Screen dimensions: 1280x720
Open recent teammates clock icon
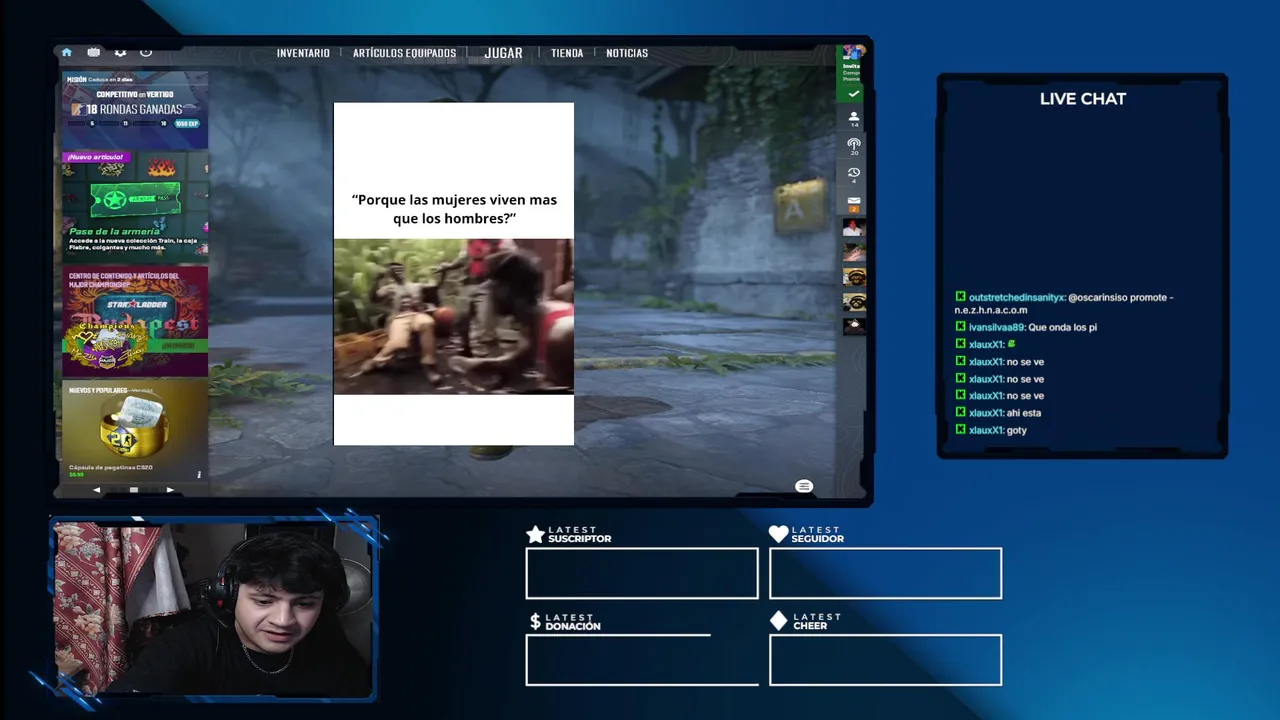[x=853, y=175]
